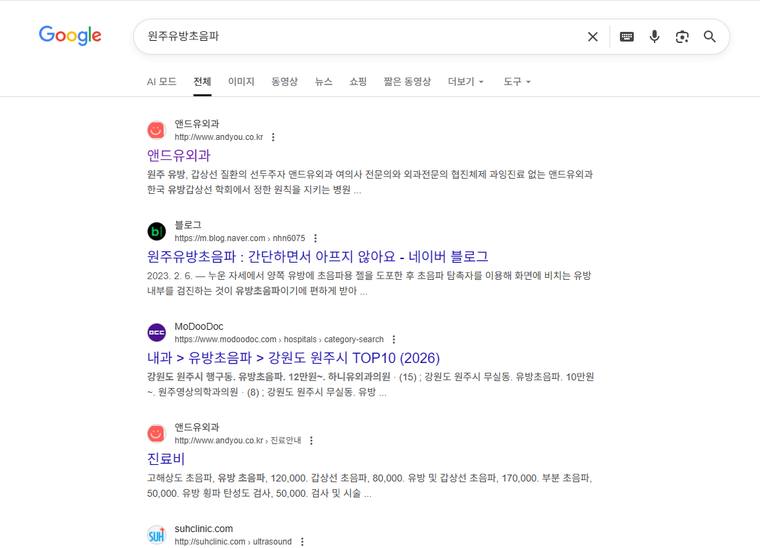Screen dimensions: 760x548
Task: Click the snippet starting 고해상도 초음파
Action: [369, 485]
